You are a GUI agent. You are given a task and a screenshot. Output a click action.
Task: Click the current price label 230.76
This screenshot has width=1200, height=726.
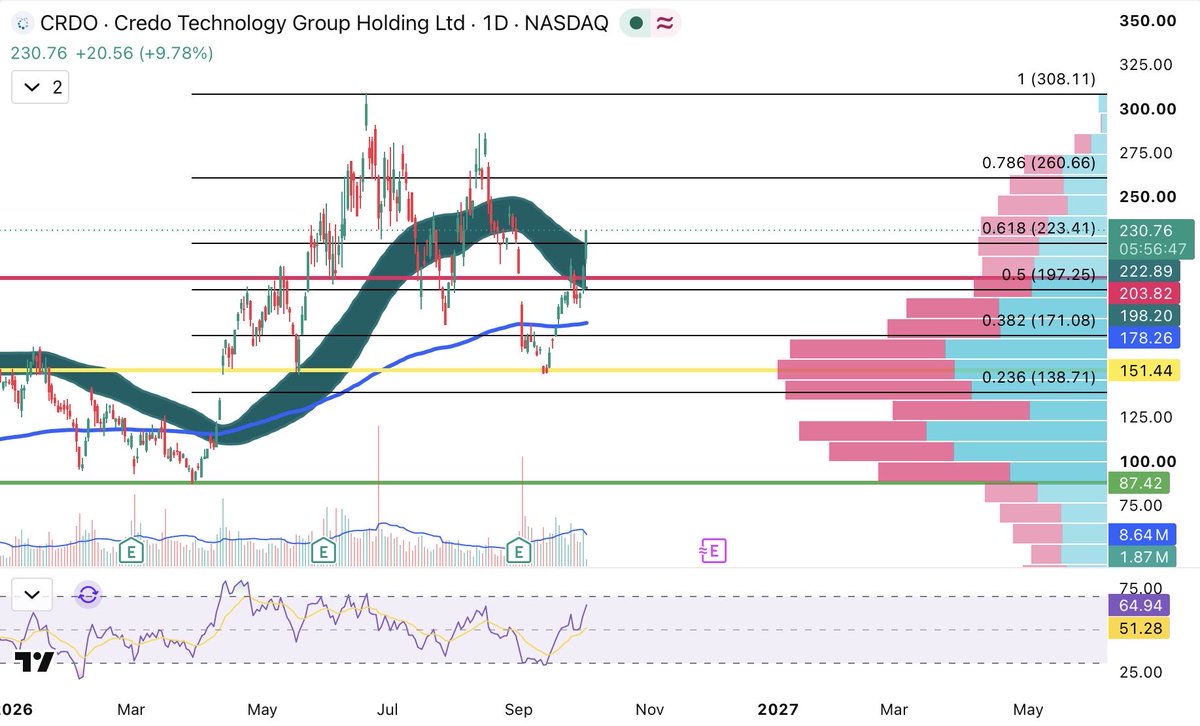tap(1145, 229)
